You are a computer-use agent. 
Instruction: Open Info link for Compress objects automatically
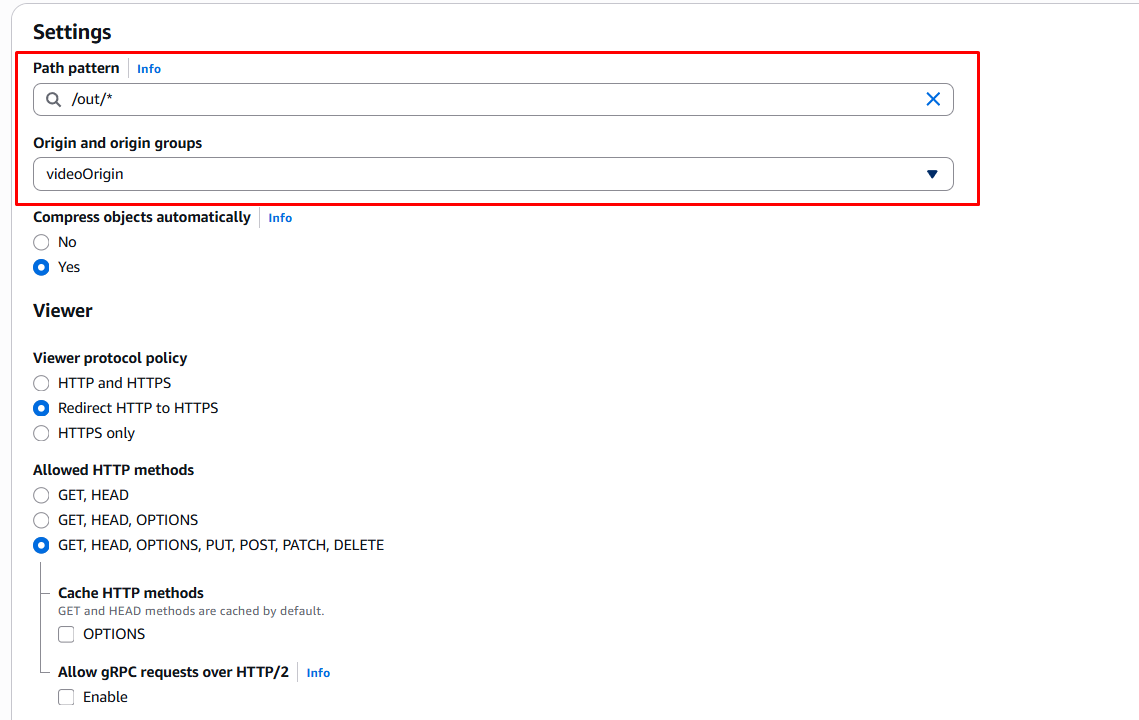coord(280,218)
